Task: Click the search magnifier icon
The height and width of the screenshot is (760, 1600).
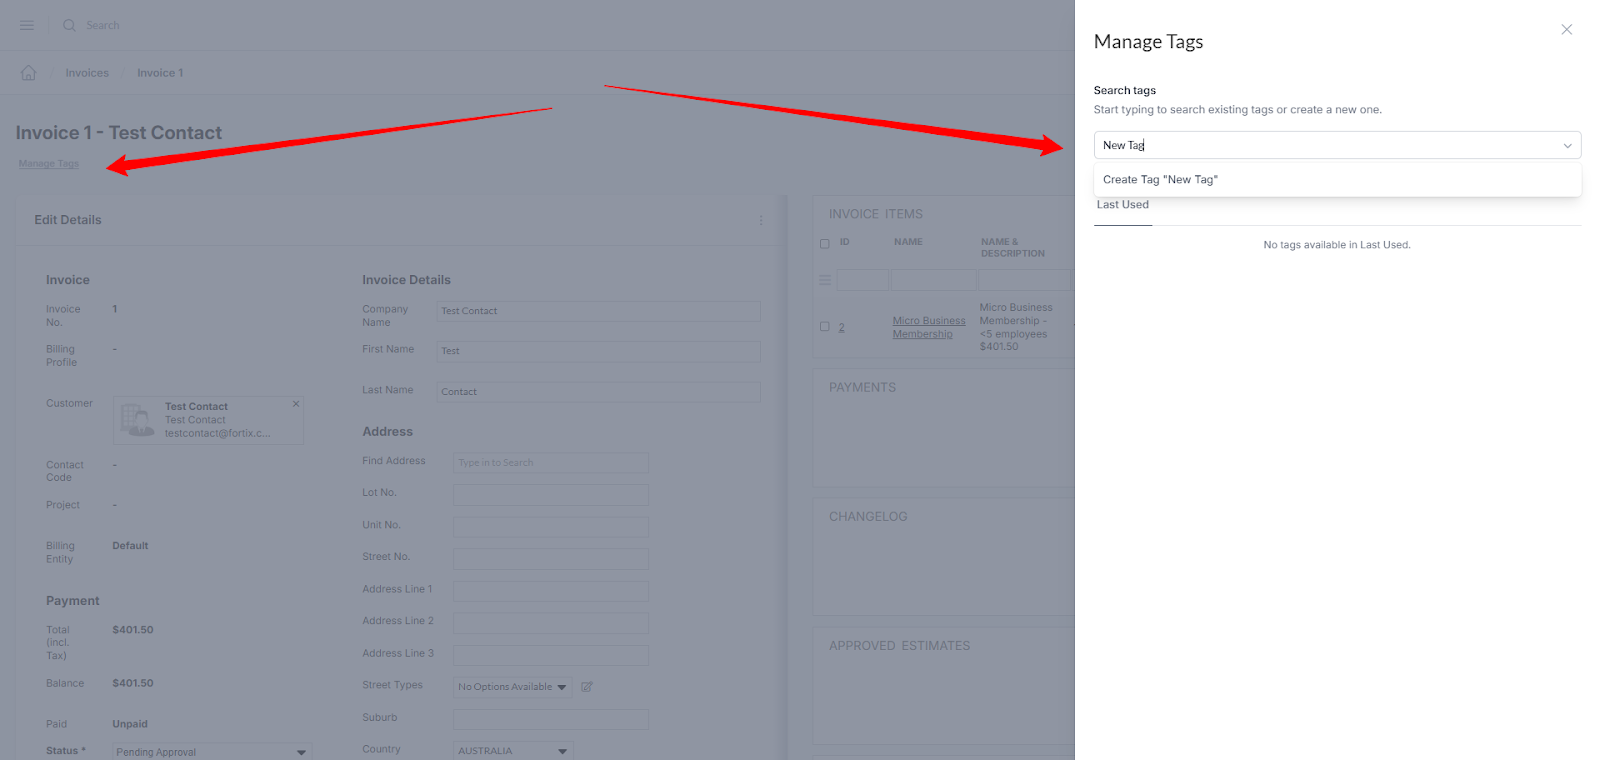Action: [69, 25]
